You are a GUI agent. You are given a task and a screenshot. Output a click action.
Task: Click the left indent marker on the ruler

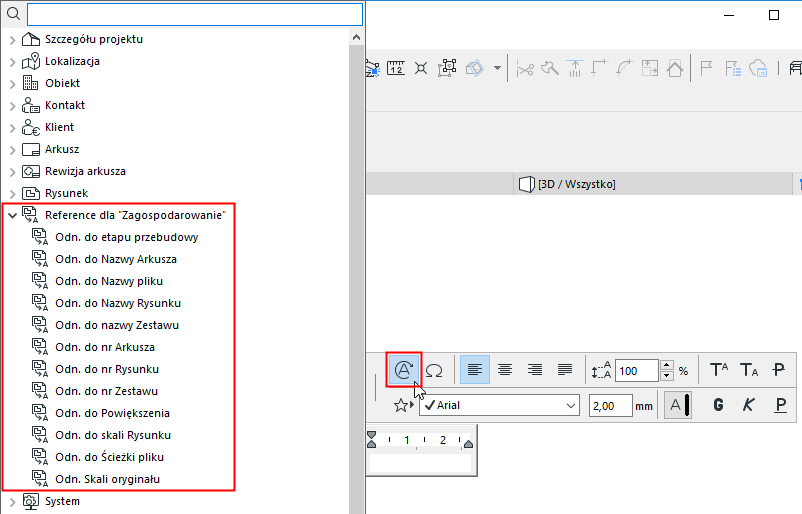[372, 439]
